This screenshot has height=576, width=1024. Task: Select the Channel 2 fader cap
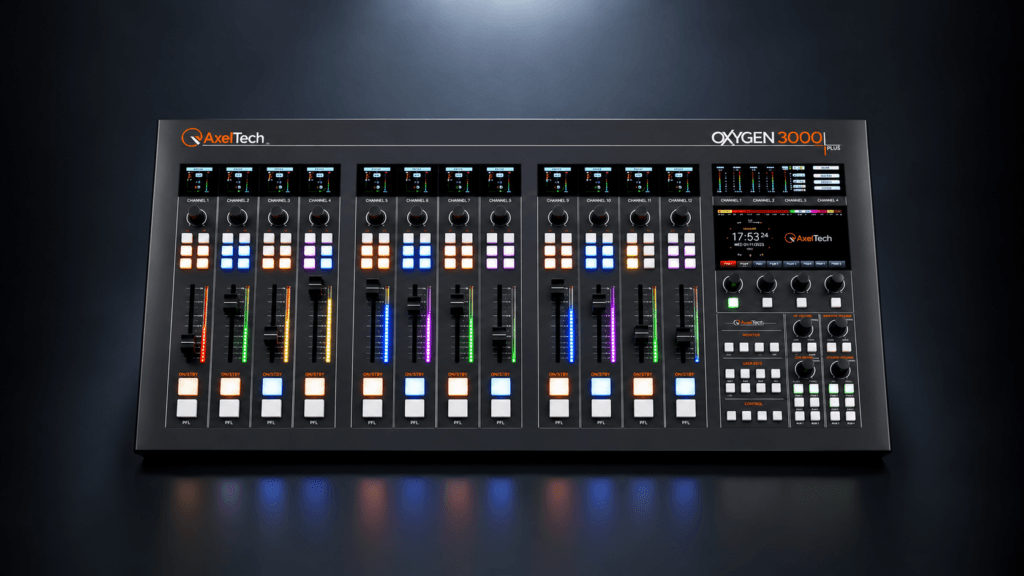(x=231, y=305)
